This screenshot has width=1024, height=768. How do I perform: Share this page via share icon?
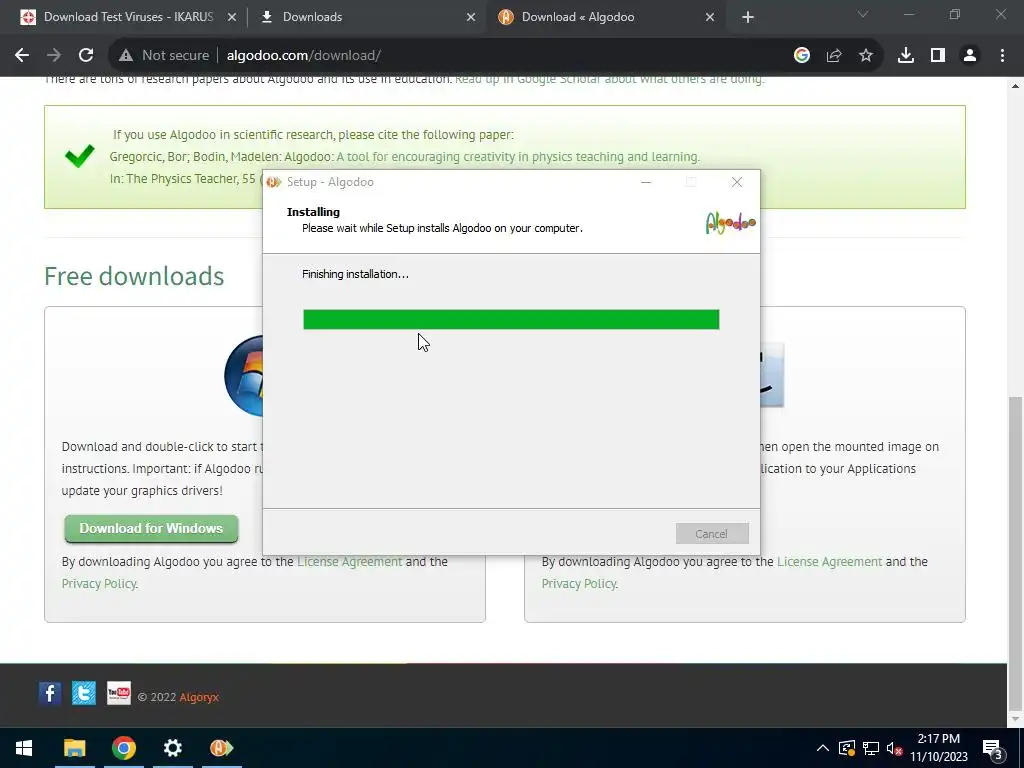(x=834, y=56)
